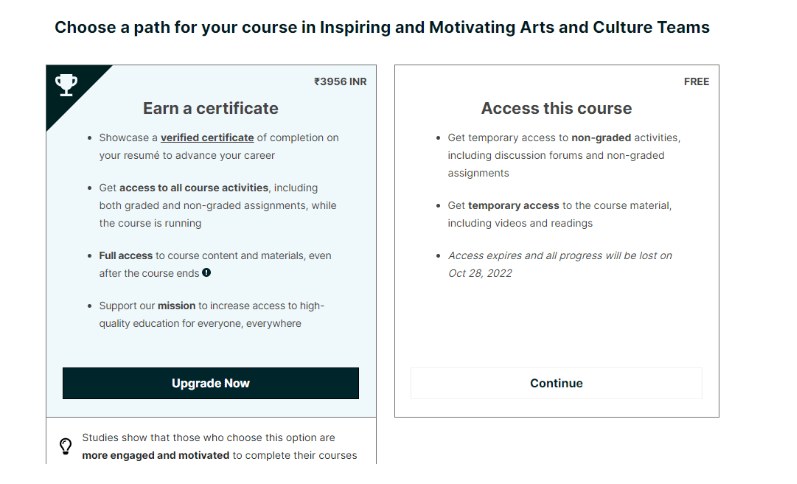Screen dimensions: 797x484
Task: Select the 'Access this course' heading
Action: point(557,108)
